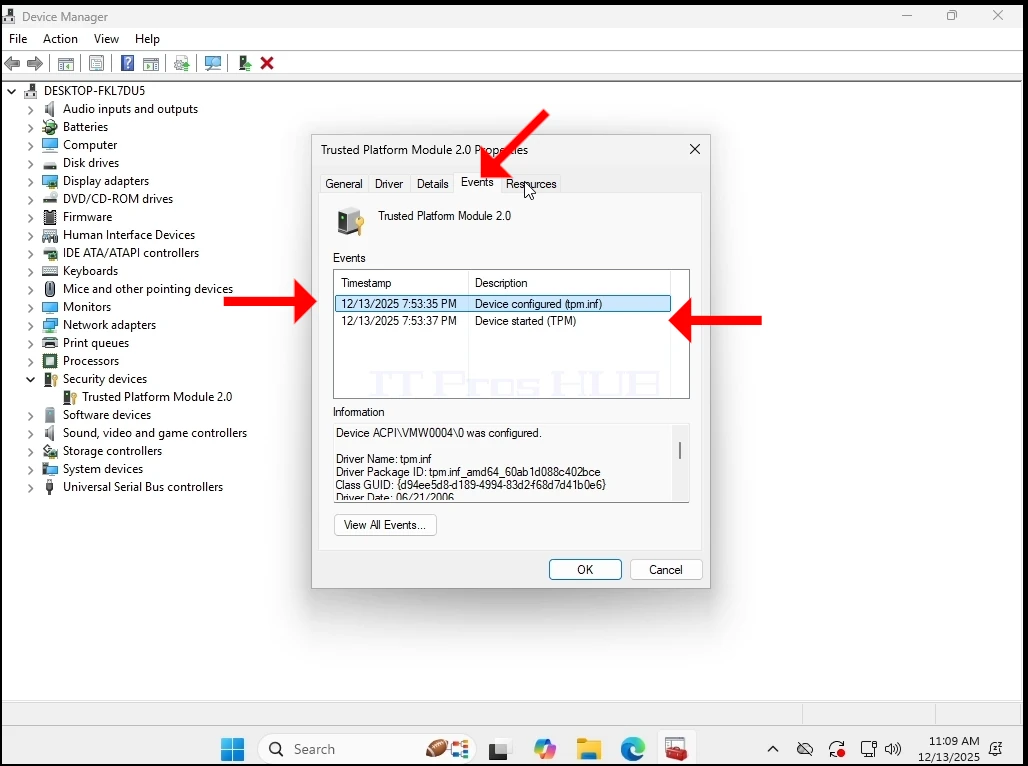1028x766 pixels.
Task: Click the Add drivers green-arrow computer icon
Action: click(x=245, y=64)
